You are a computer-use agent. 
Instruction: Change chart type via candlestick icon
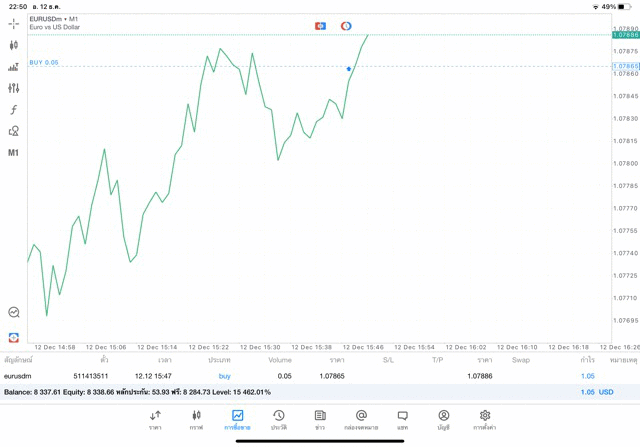tap(13, 45)
